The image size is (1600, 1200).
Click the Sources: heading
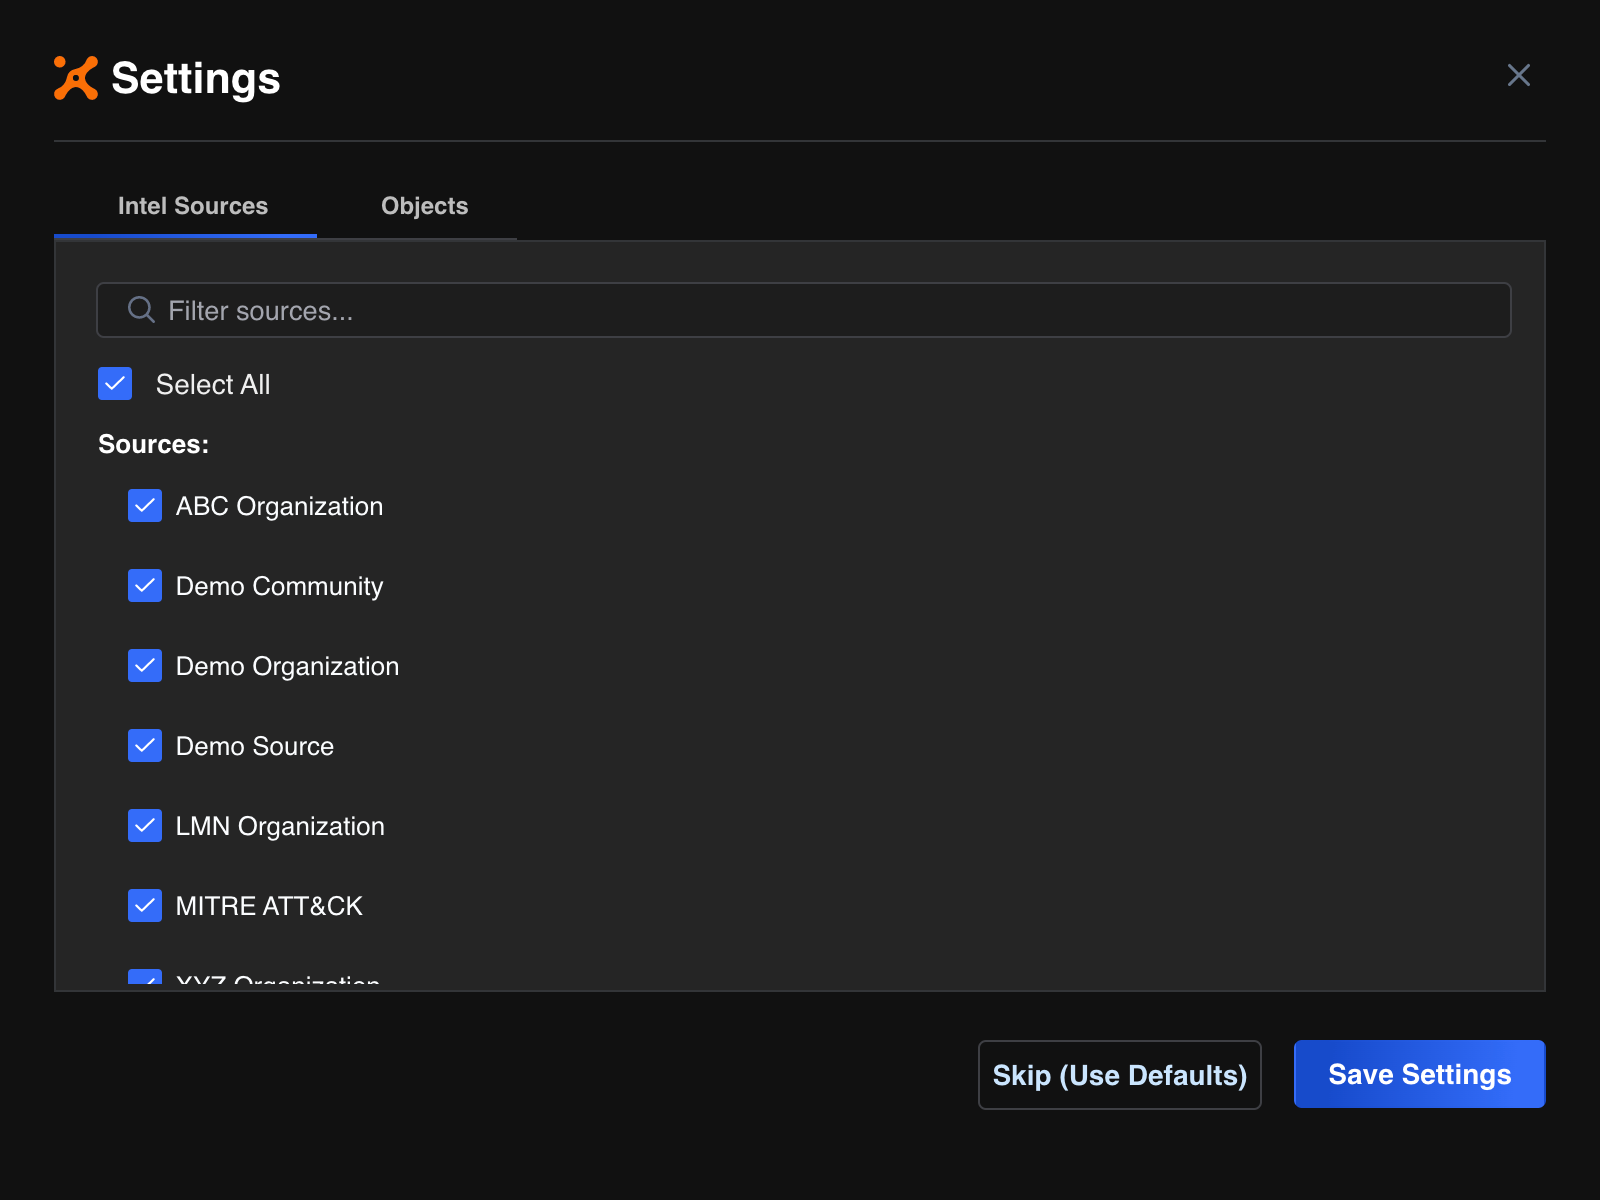point(153,444)
